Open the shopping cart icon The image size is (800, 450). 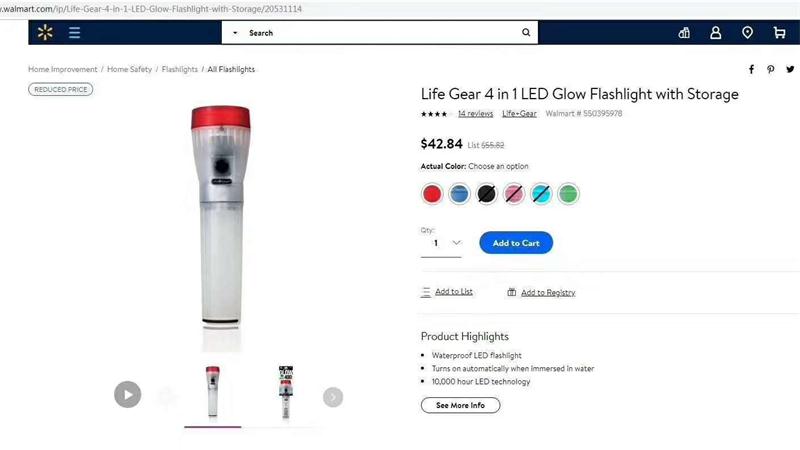pos(779,33)
